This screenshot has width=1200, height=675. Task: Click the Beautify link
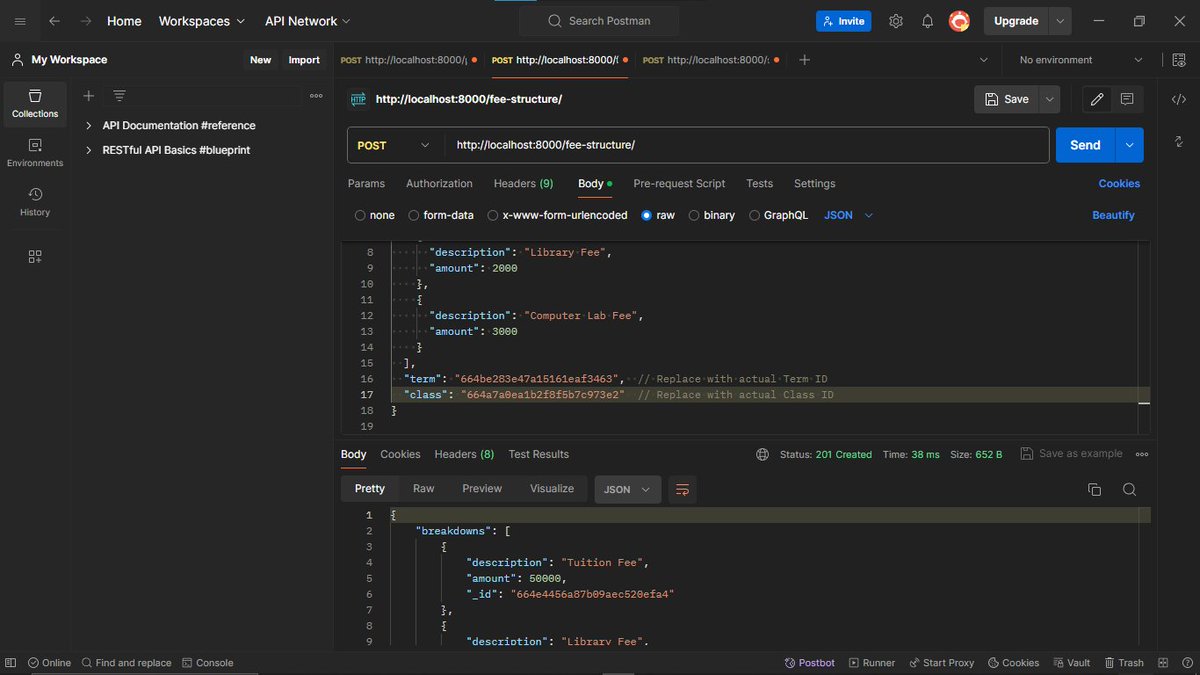pos(1113,215)
